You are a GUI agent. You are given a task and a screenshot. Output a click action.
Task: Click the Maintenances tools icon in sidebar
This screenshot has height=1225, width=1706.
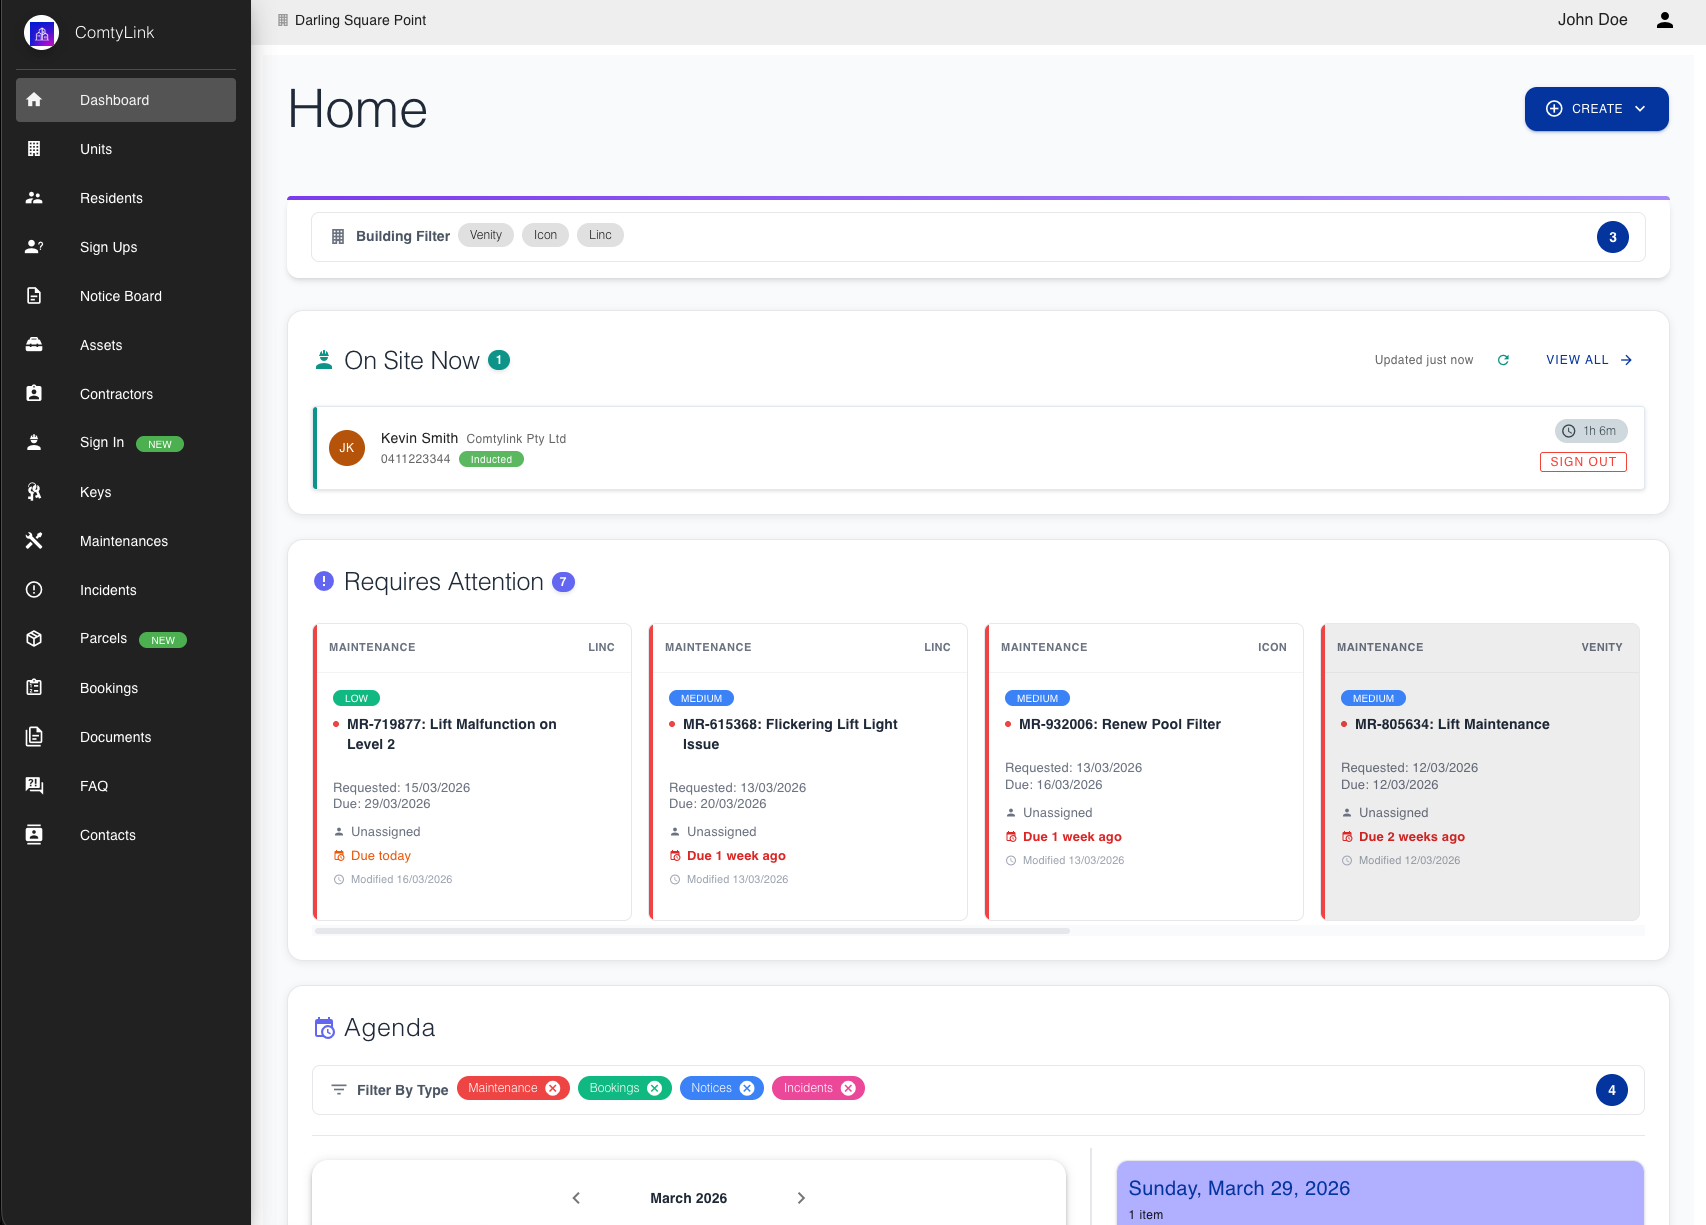point(34,541)
